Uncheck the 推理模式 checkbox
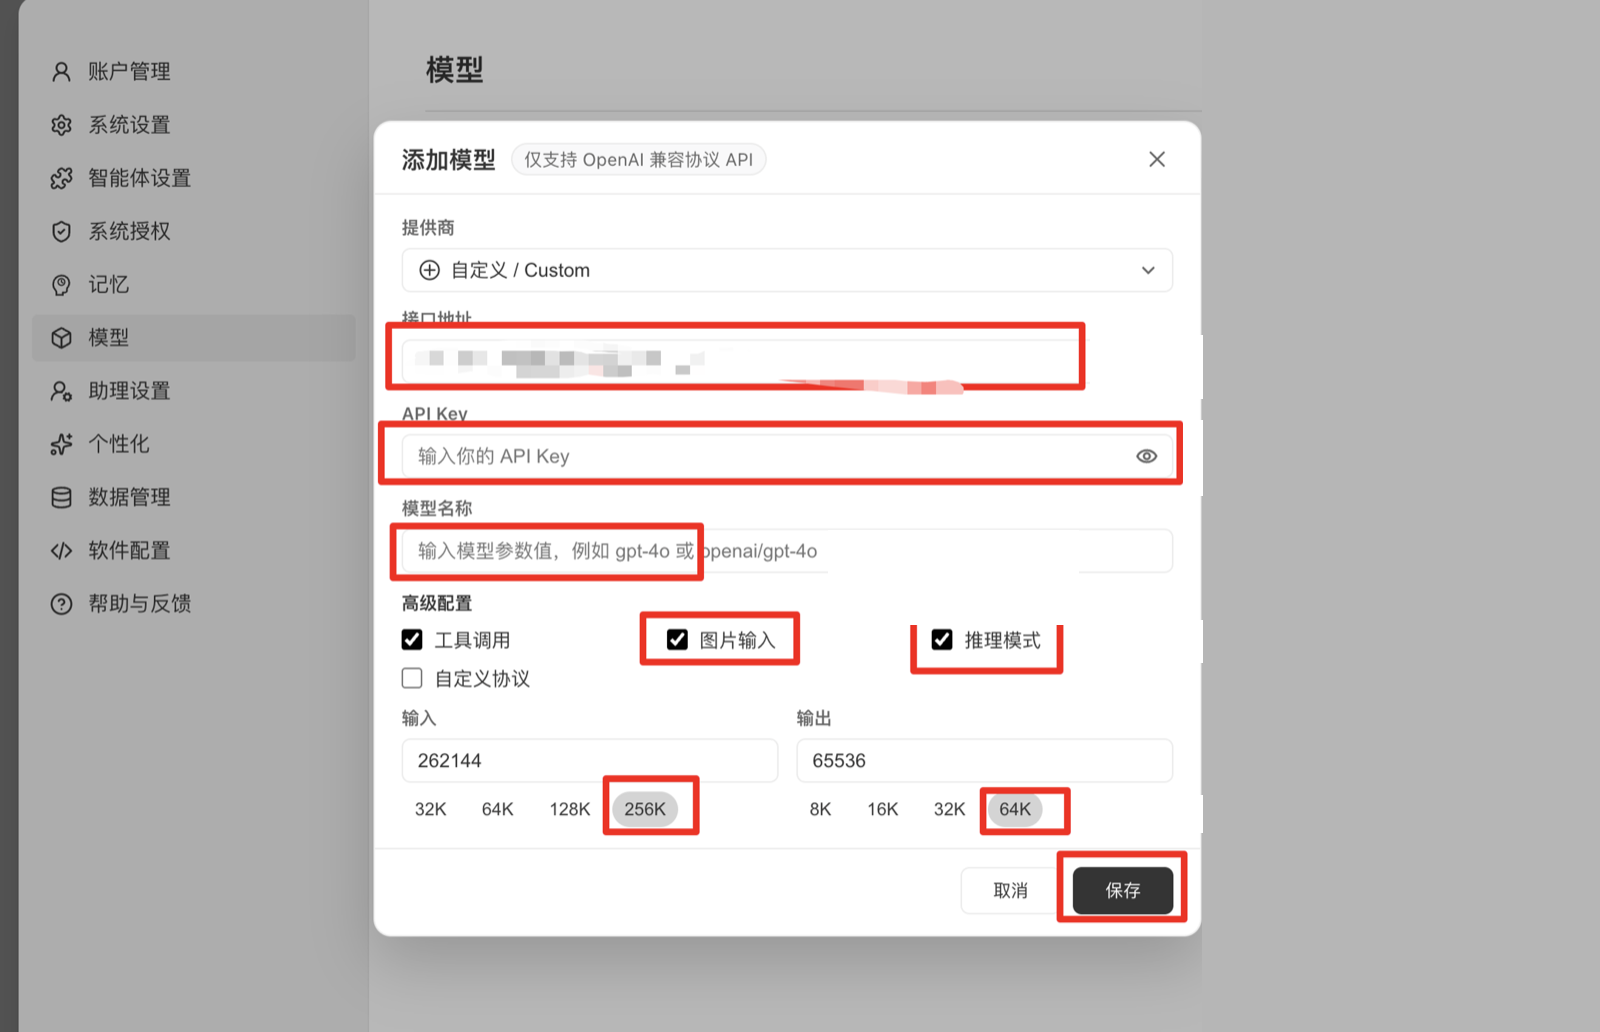The image size is (1600, 1032). 942,640
